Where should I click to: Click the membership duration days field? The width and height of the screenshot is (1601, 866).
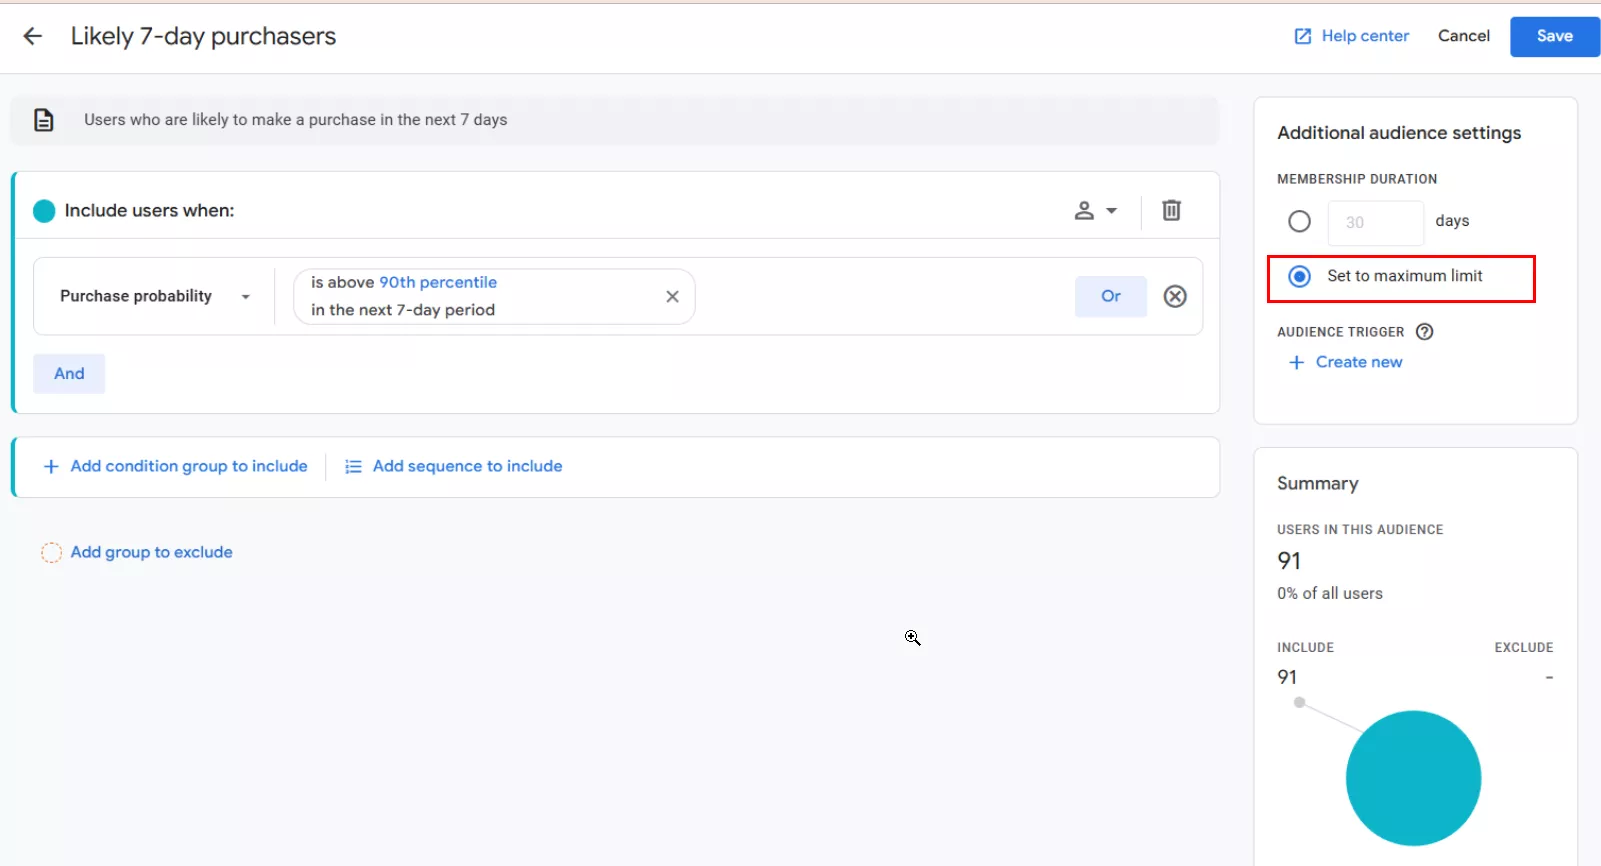1375,222
